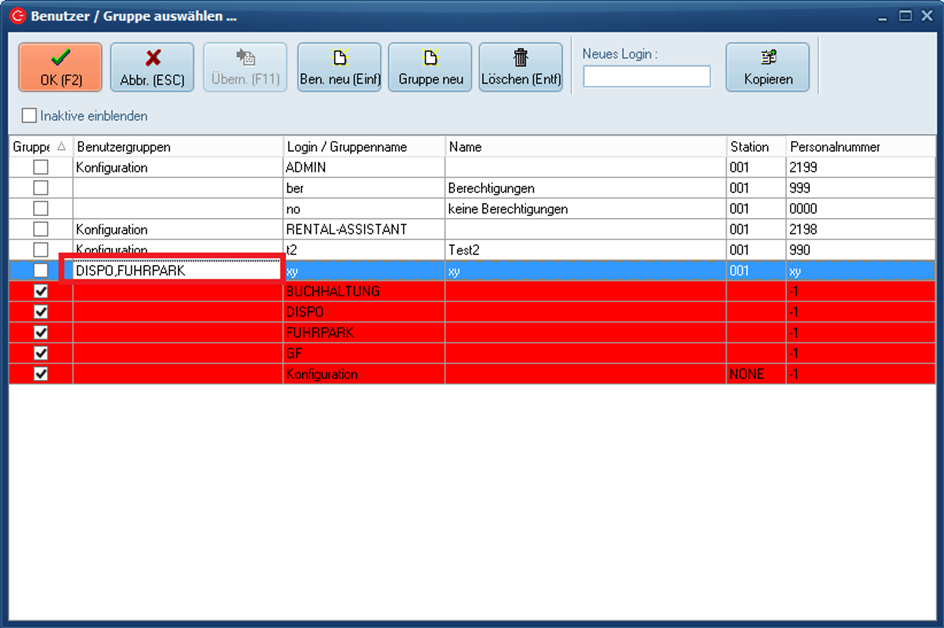The height and width of the screenshot is (628, 944).
Task: Check the Gruppe checkbox for ADMIN row
Action: click(41, 167)
